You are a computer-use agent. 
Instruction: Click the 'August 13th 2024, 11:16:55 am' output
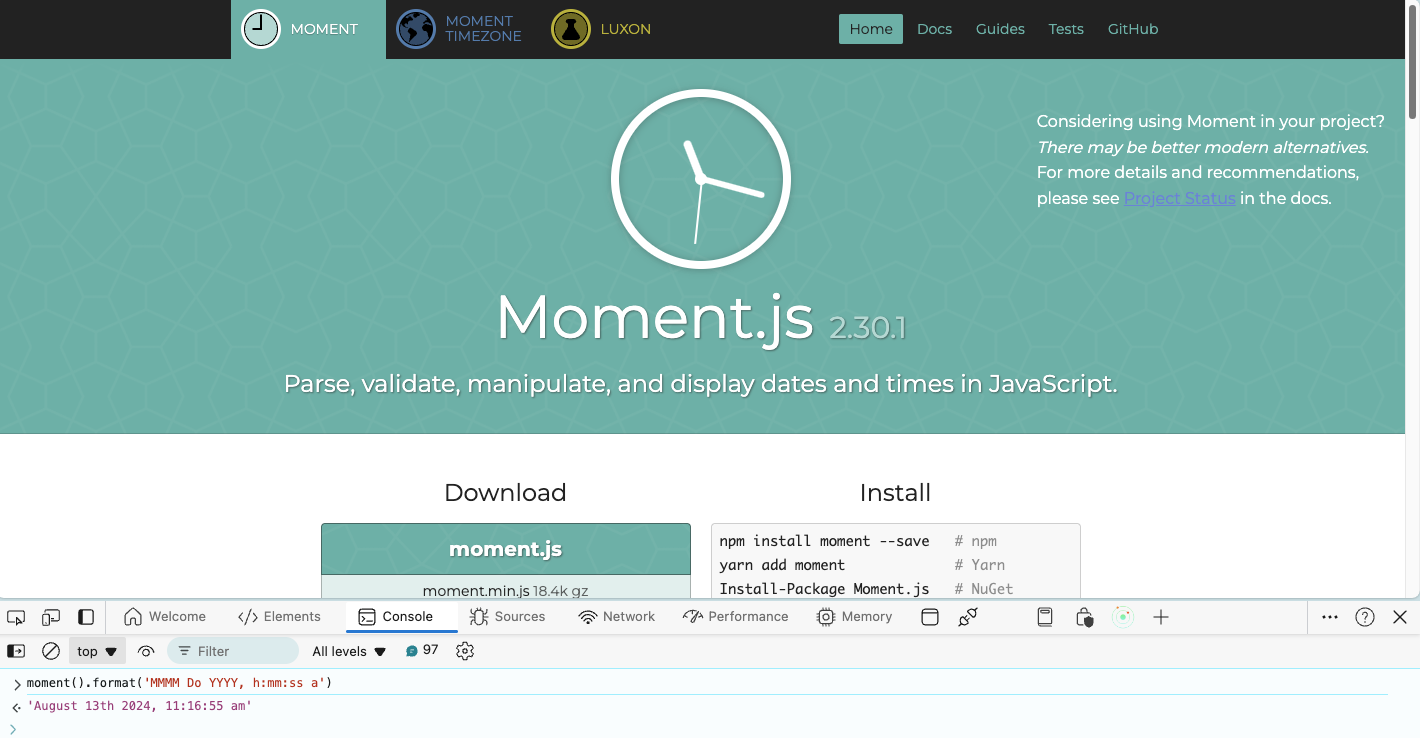pos(139,706)
